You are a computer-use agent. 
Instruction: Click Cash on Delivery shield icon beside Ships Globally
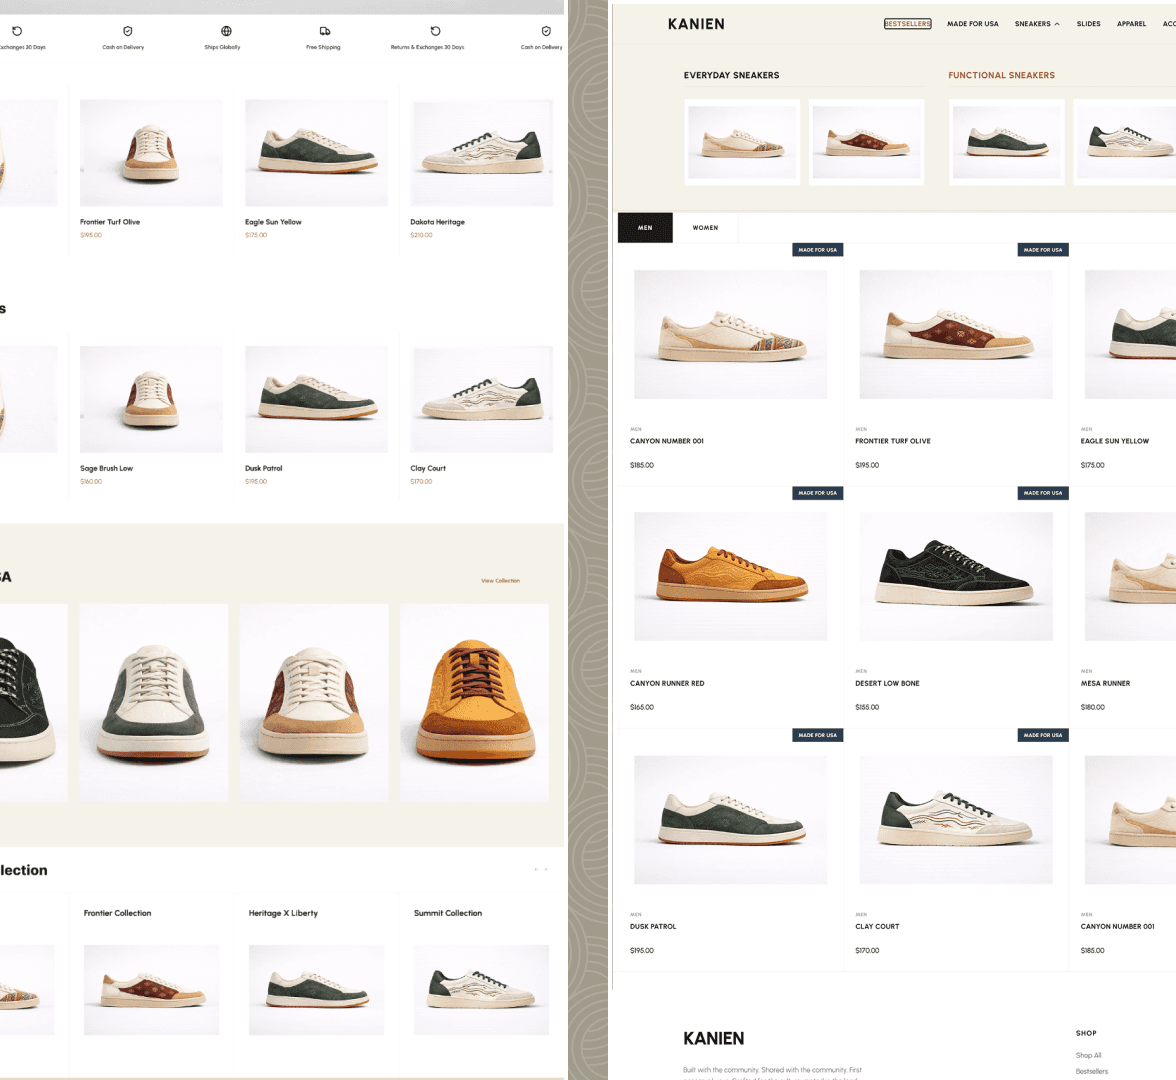(x=128, y=31)
